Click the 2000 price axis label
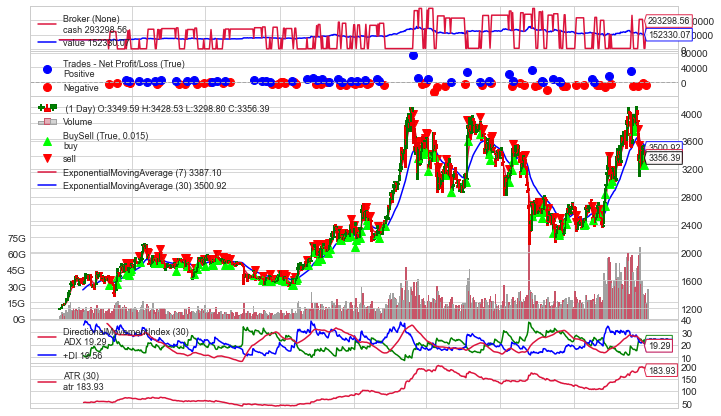Viewport: 721px width, 416px height. point(691,254)
